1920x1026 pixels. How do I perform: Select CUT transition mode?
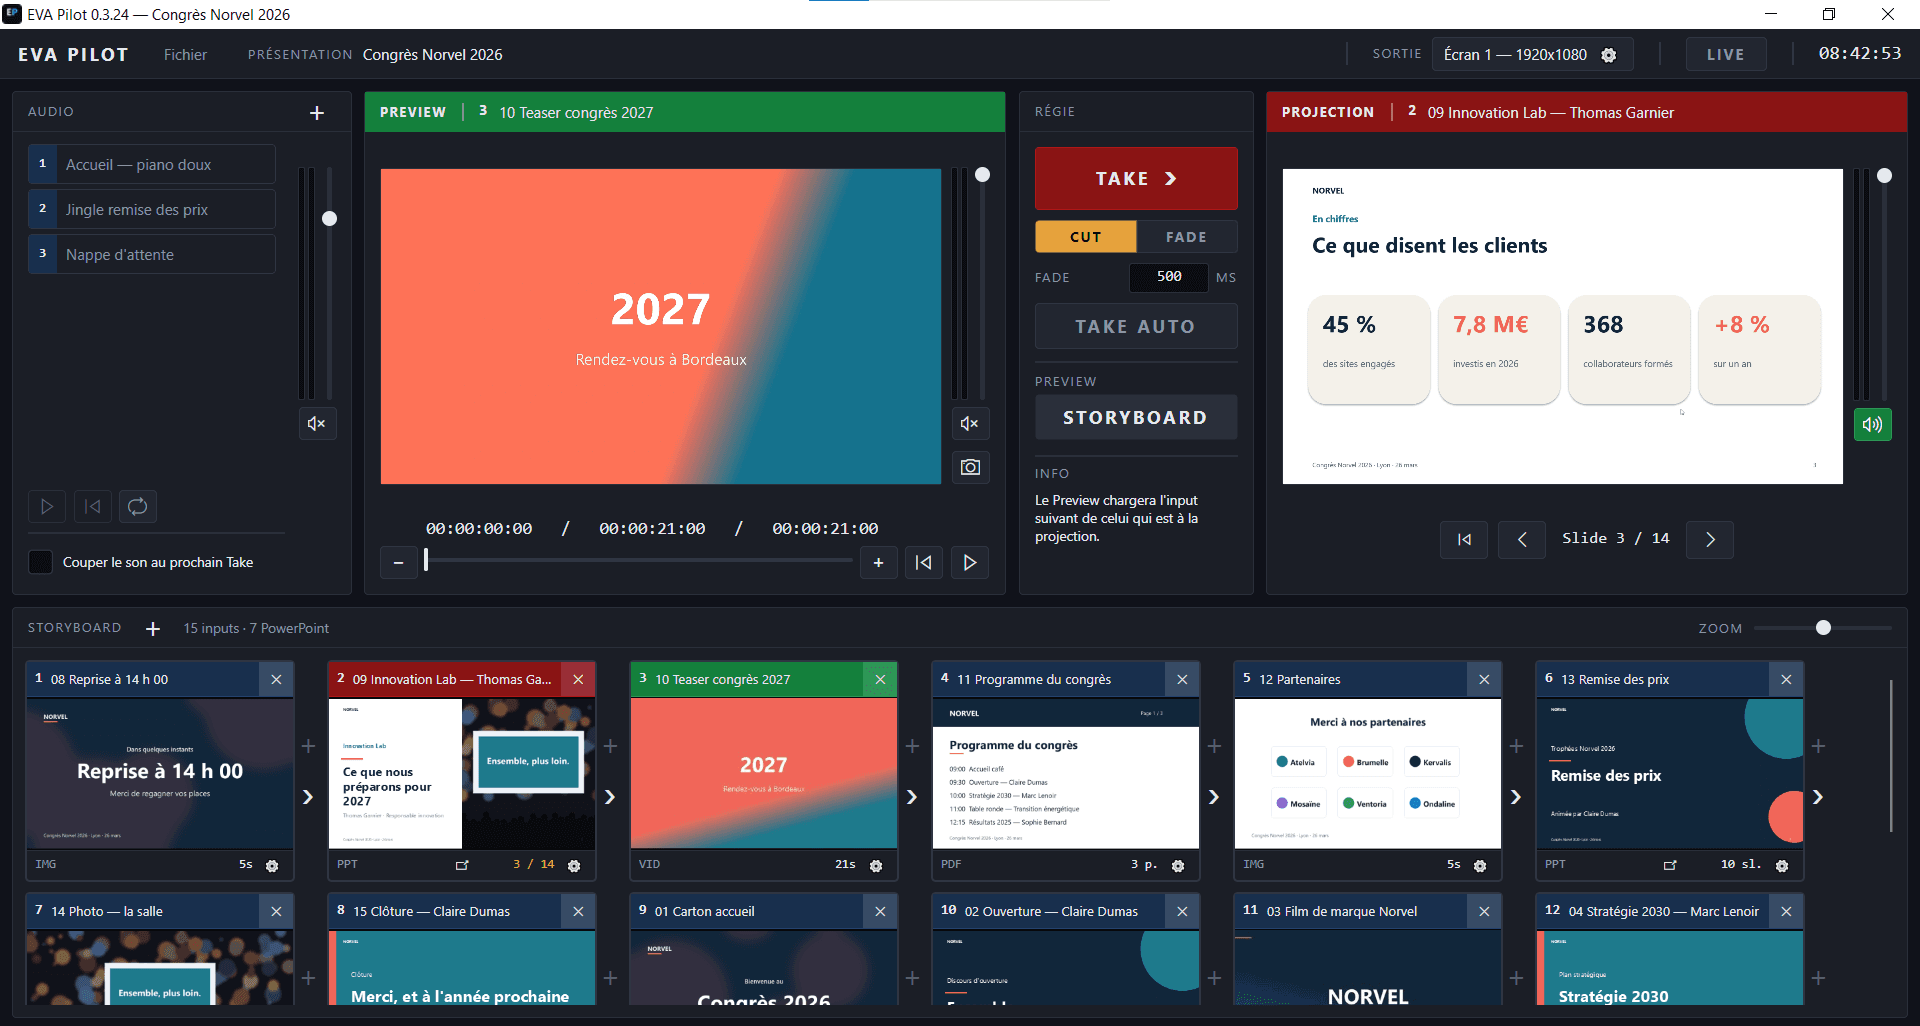coord(1086,237)
